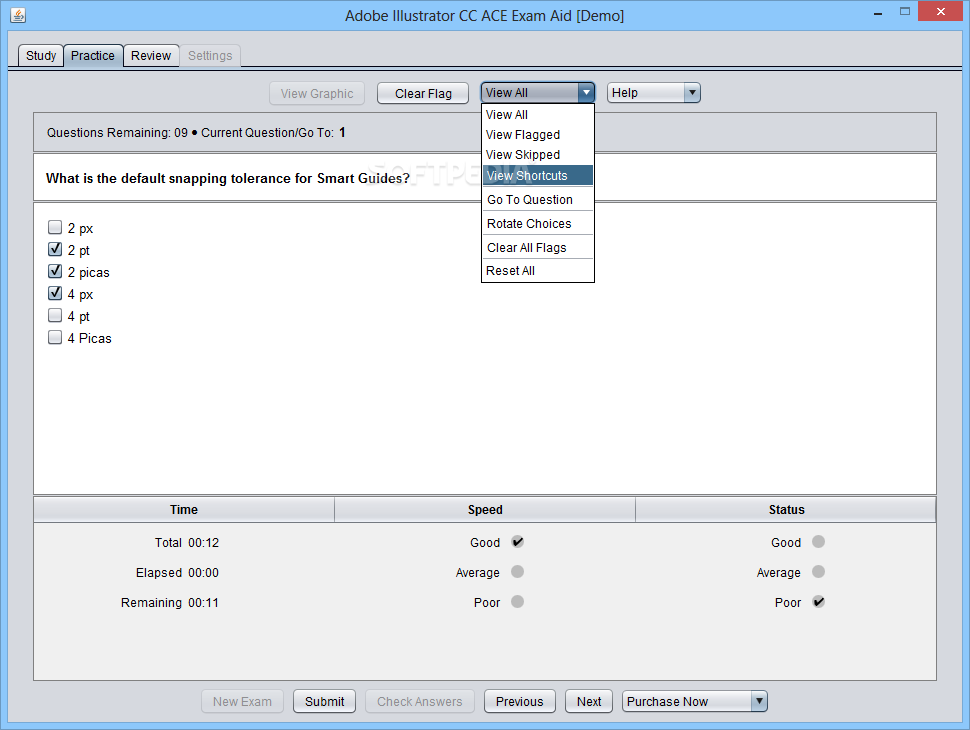Click the New Exam button
Image resolution: width=970 pixels, height=730 pixels.
(x=242, y=702)
